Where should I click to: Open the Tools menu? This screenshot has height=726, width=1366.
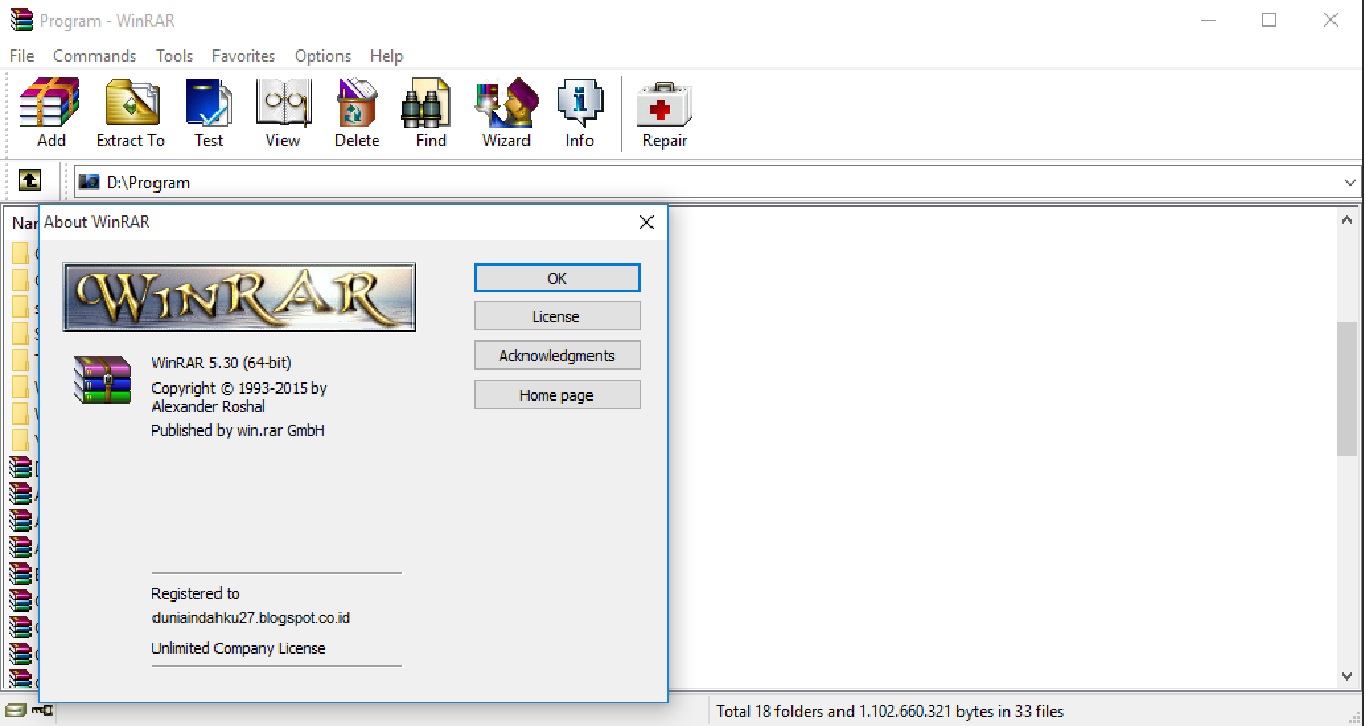click(x=174, y=56)
